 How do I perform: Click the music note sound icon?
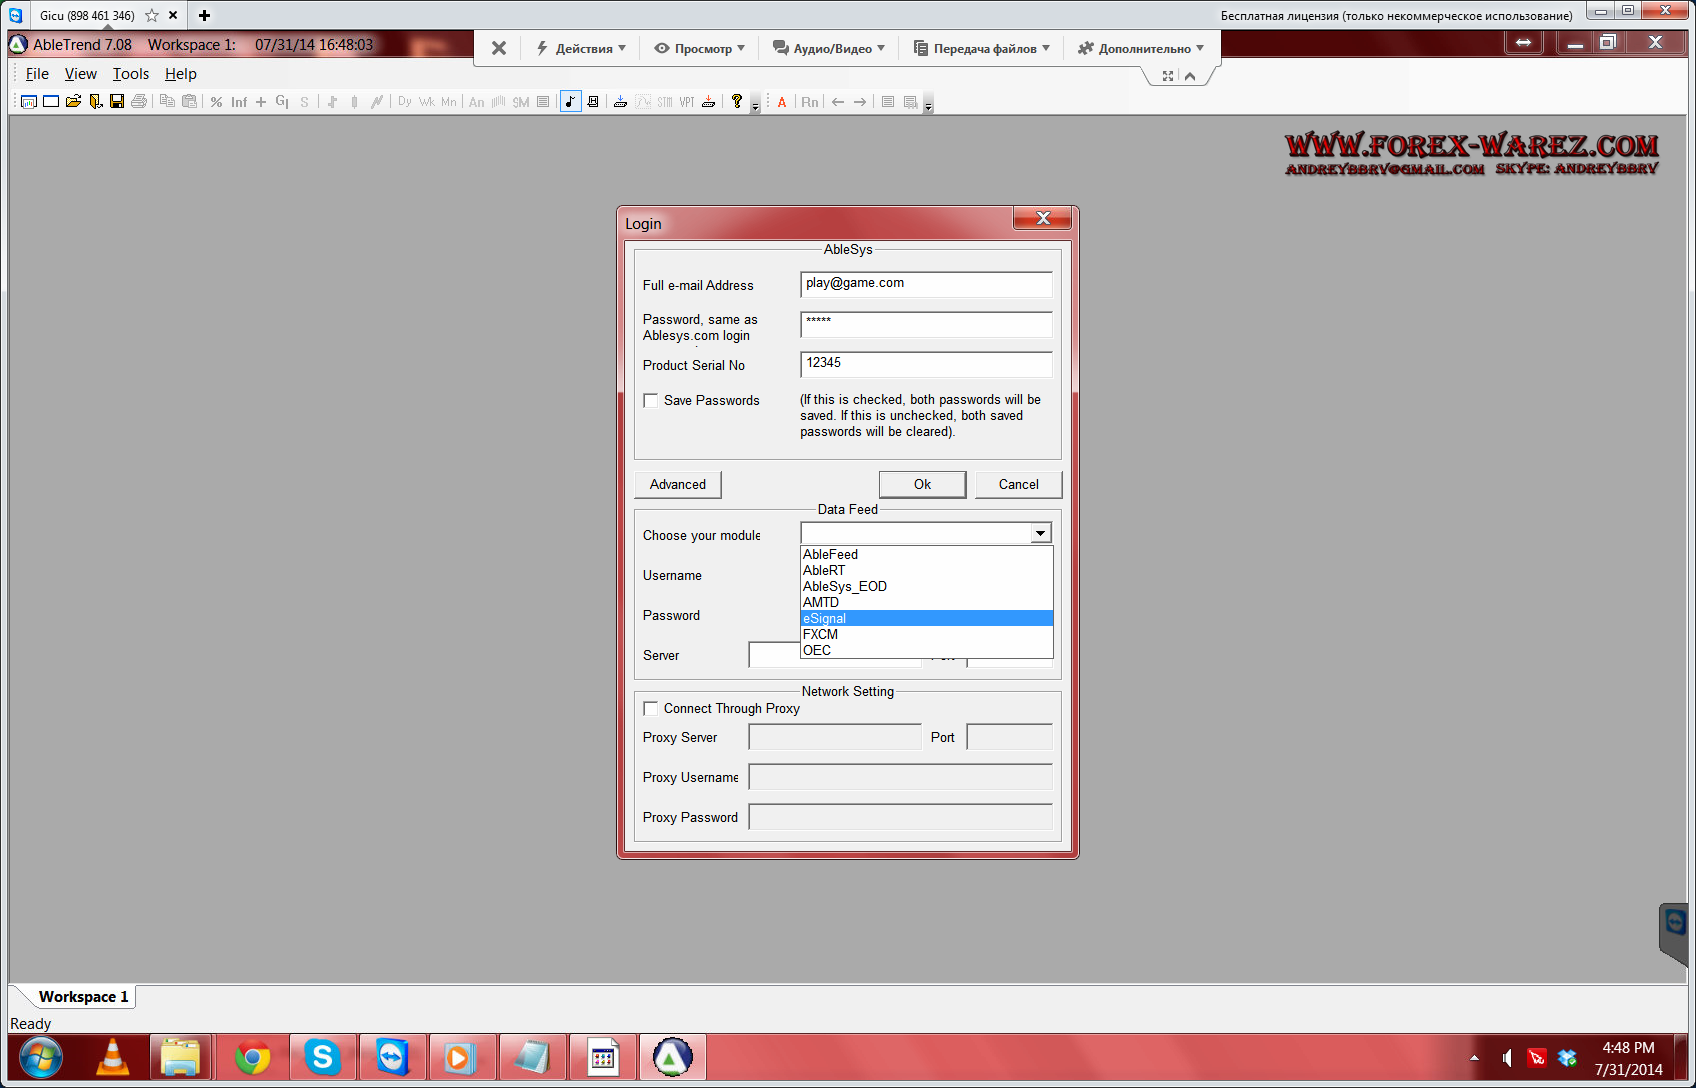570,102
